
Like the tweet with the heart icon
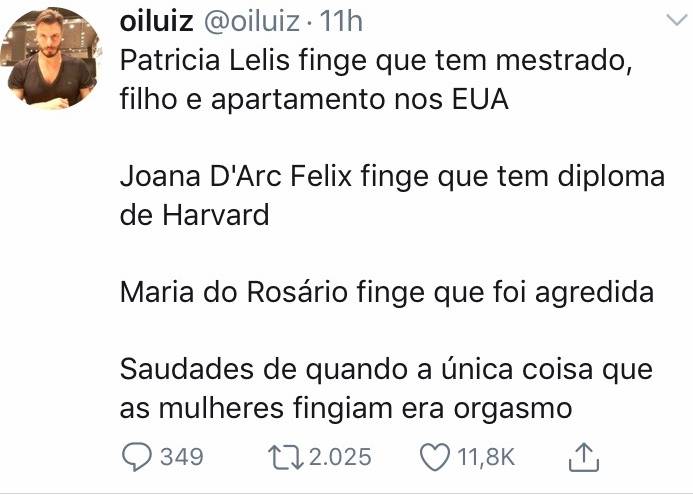(435, 457)
